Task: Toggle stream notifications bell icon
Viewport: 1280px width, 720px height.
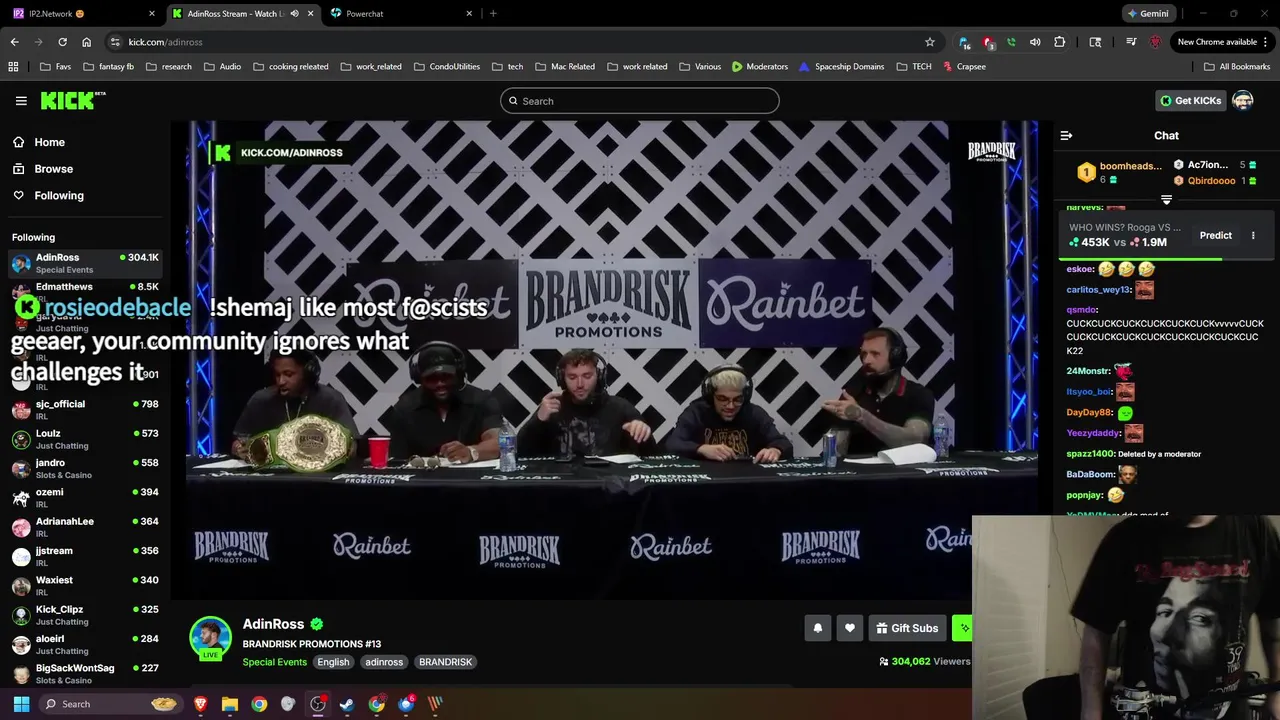Action: tap(817, 628)
